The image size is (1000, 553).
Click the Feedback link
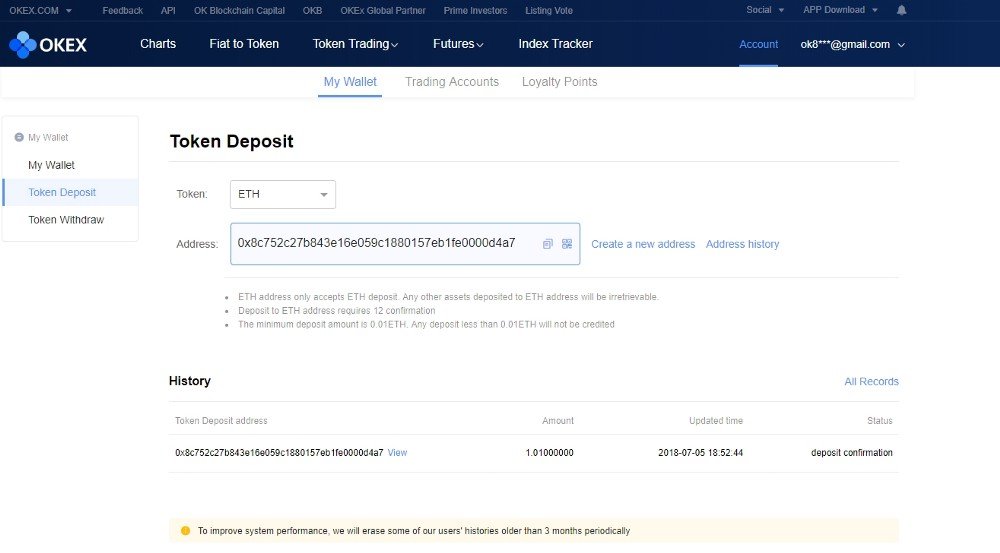(x=122, y=10)
